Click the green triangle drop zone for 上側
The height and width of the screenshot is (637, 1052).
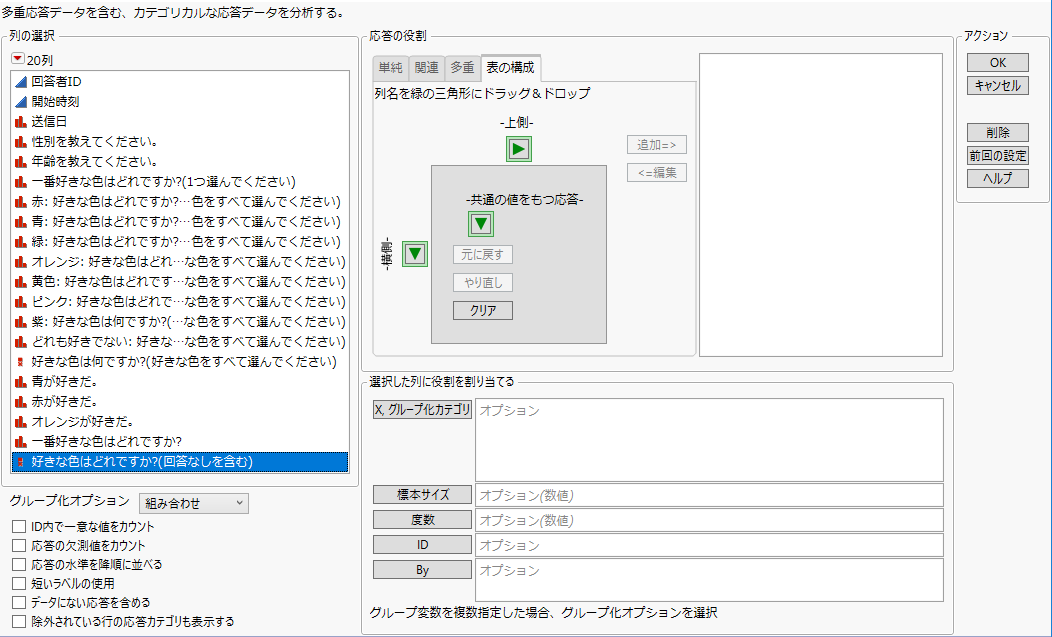click(518, 148)
